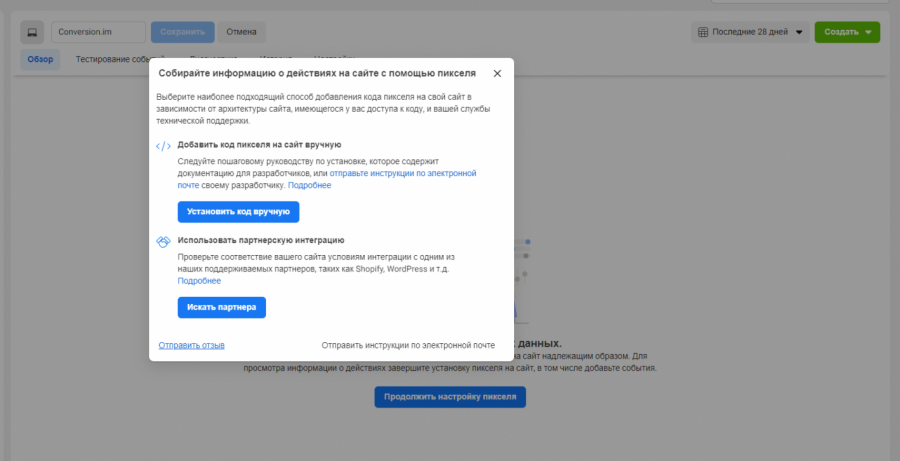Open the Последние 28 дней date dropdown
900x461 pixels.
pos(750,32)
